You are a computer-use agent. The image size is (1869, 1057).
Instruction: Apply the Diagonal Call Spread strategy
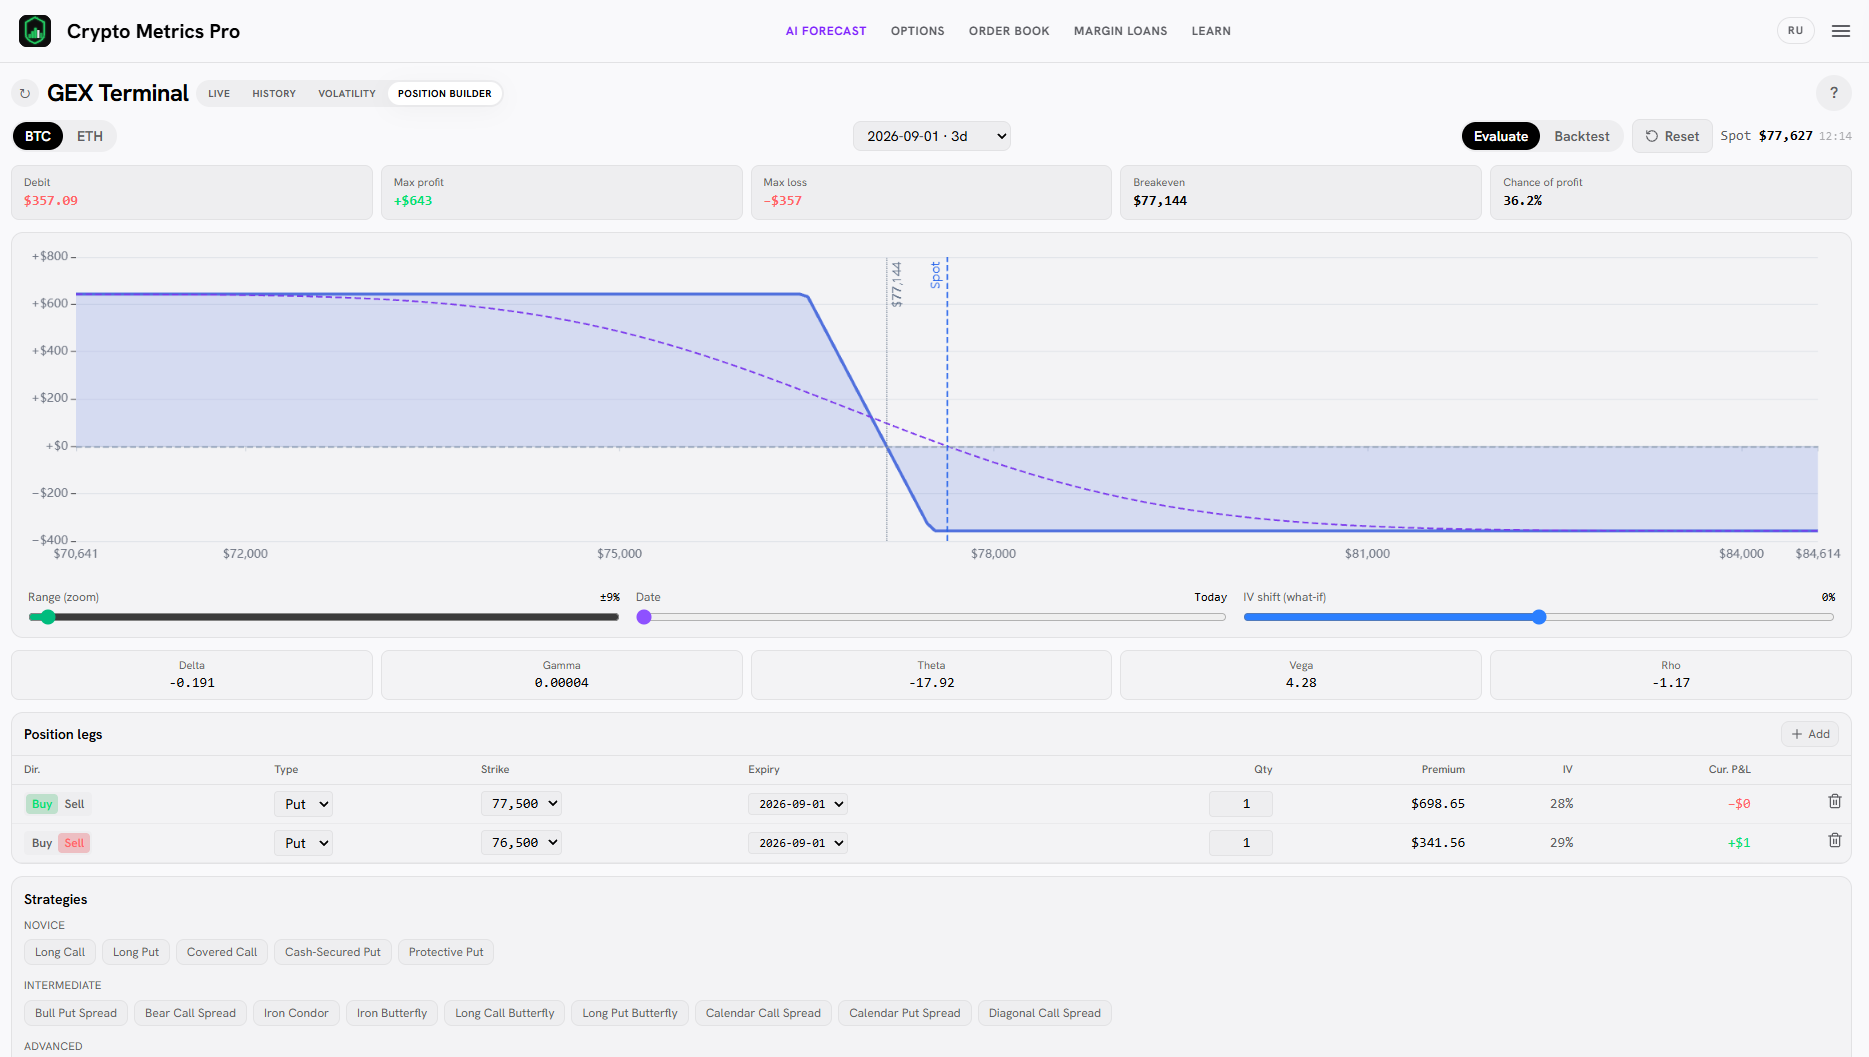coord(1045,1013)
